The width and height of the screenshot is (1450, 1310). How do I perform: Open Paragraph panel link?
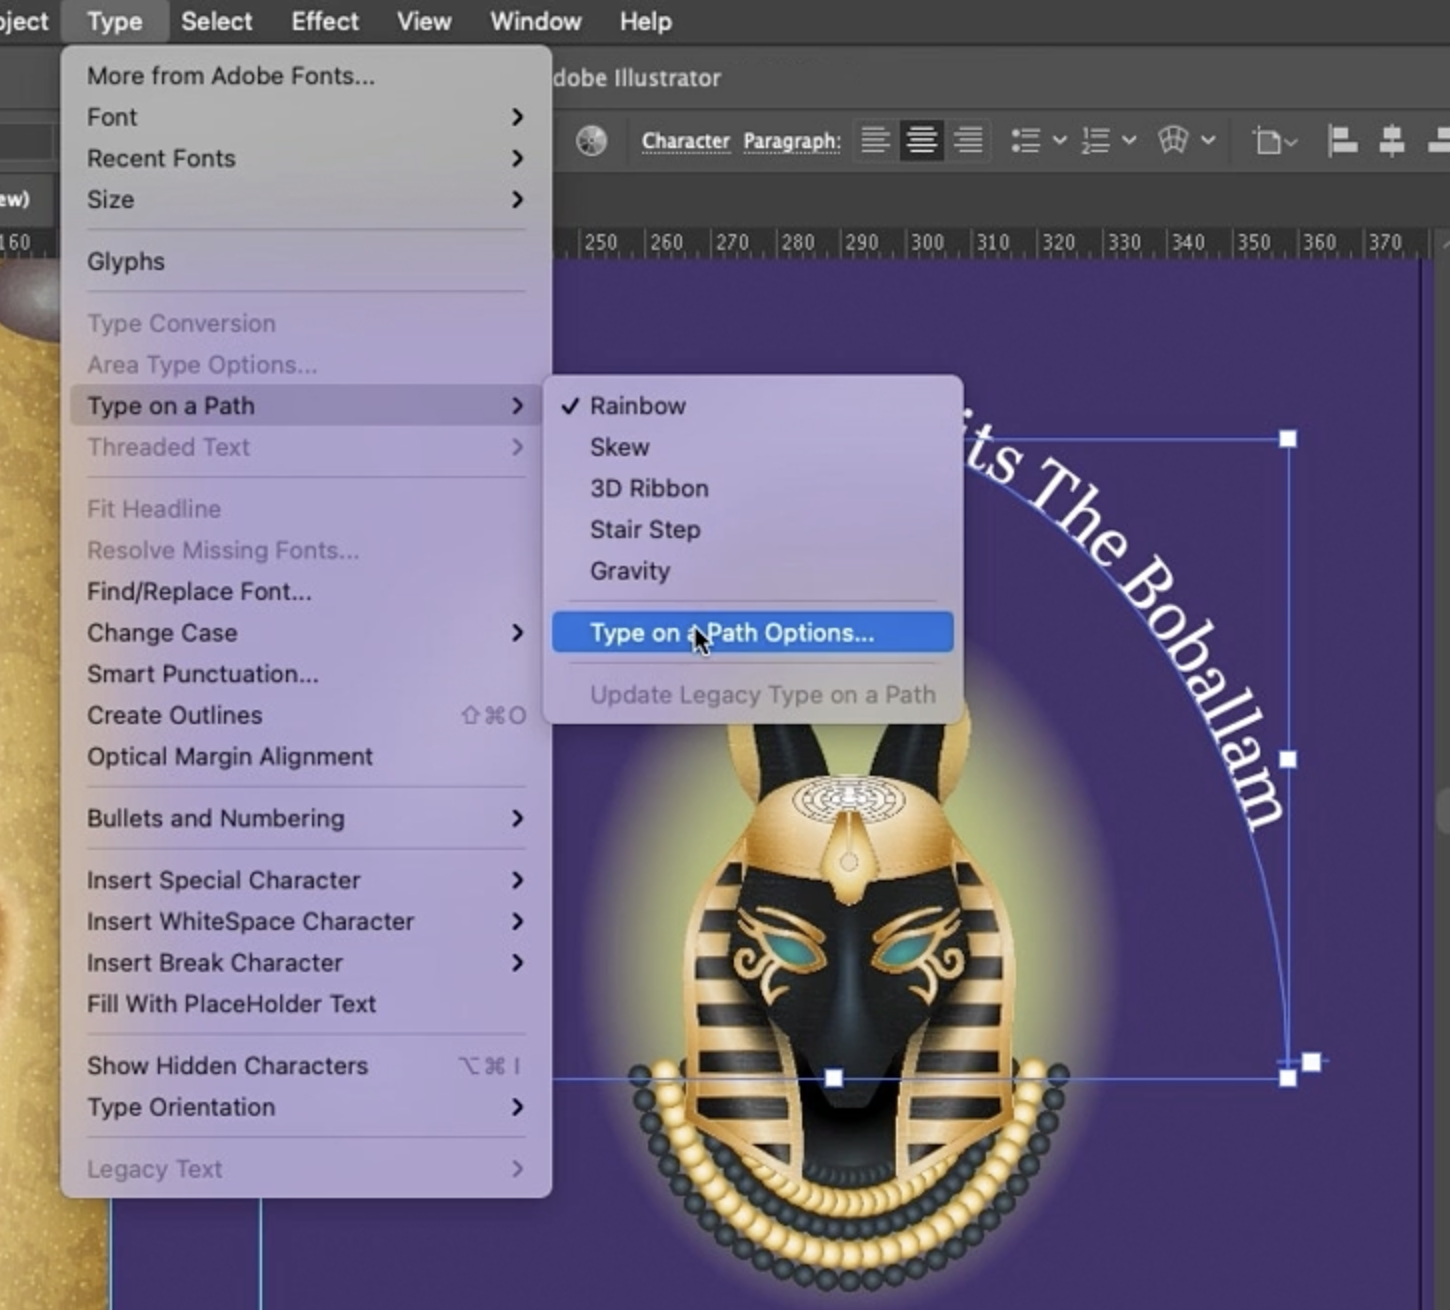(x=792, y=142)
